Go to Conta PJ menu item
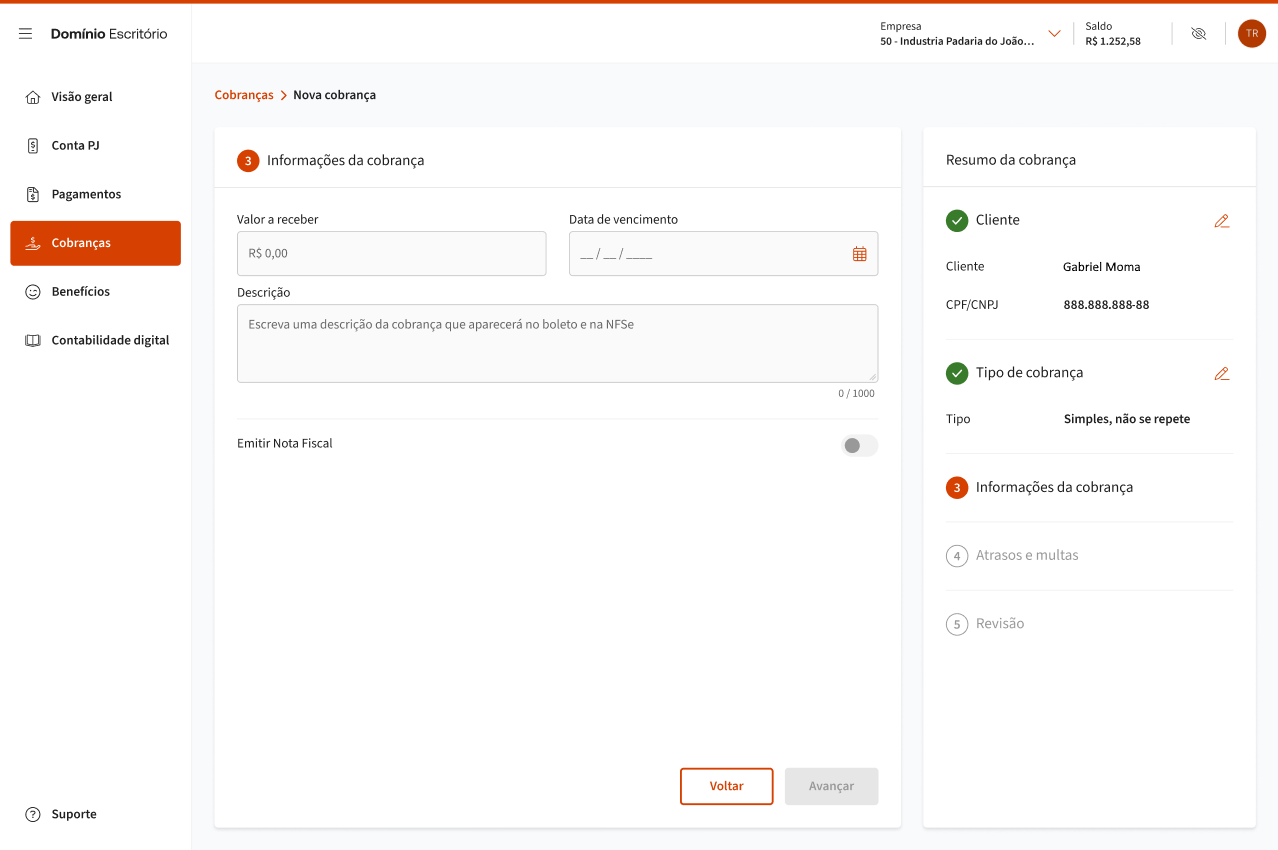This screenshot has height=850, width=1278. click(76, 146)
